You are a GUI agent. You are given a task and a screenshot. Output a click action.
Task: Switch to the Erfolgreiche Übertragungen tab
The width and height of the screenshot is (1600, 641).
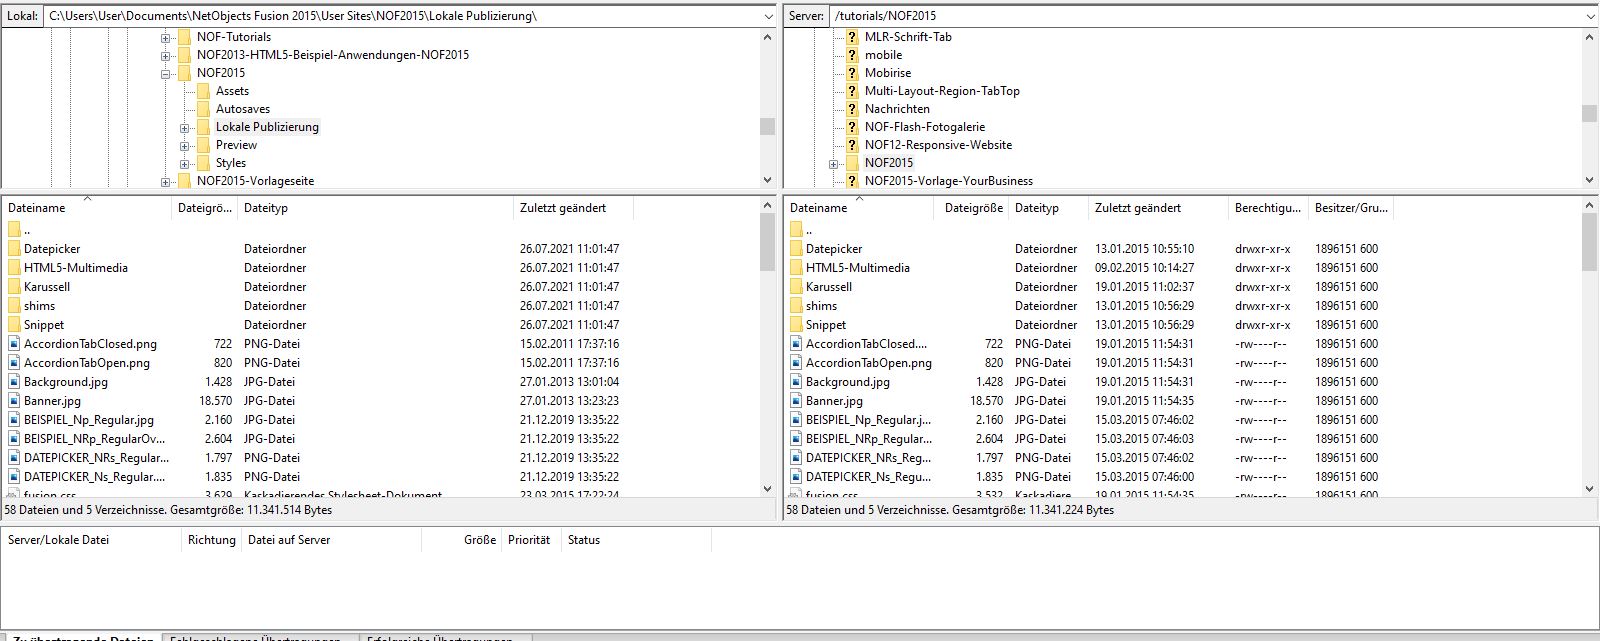tap(440, 638)
